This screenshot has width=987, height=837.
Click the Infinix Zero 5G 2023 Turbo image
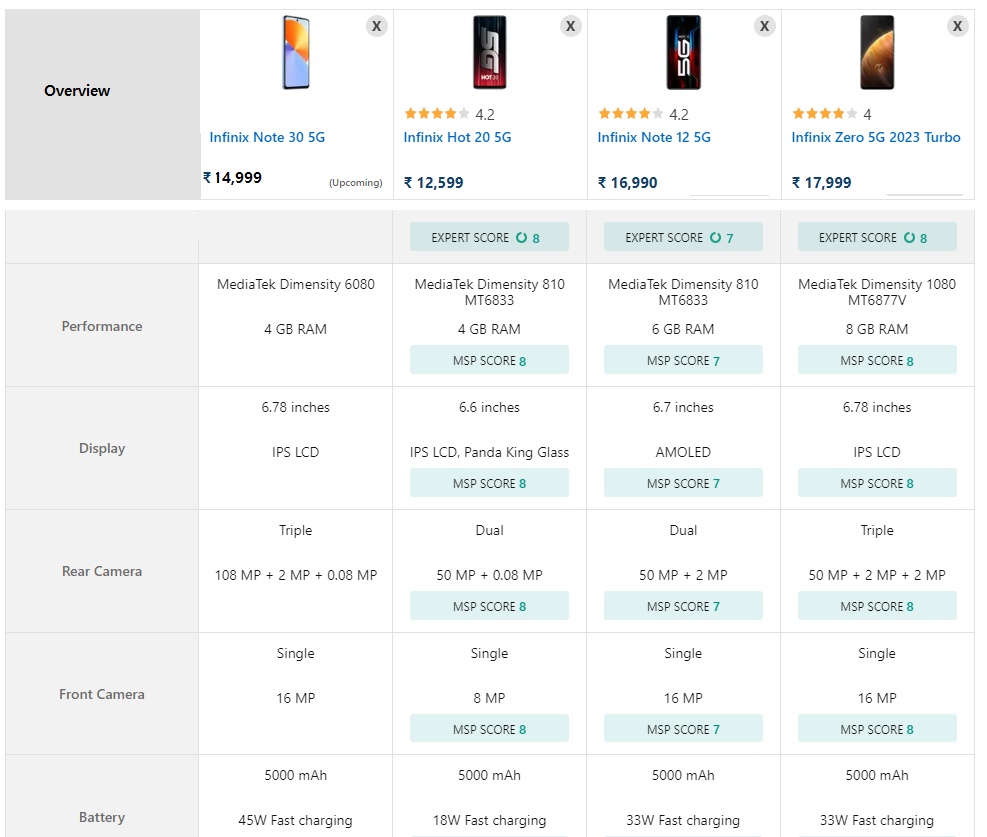877,53
